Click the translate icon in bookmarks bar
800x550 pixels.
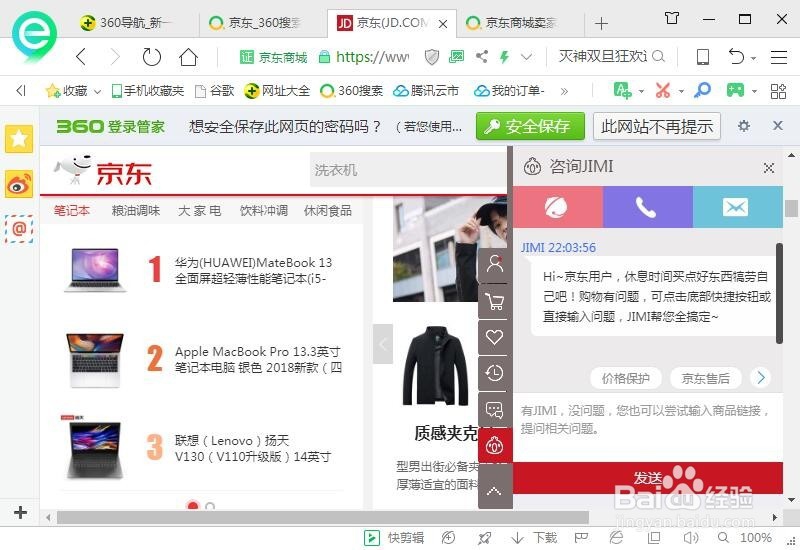[622, 91]
